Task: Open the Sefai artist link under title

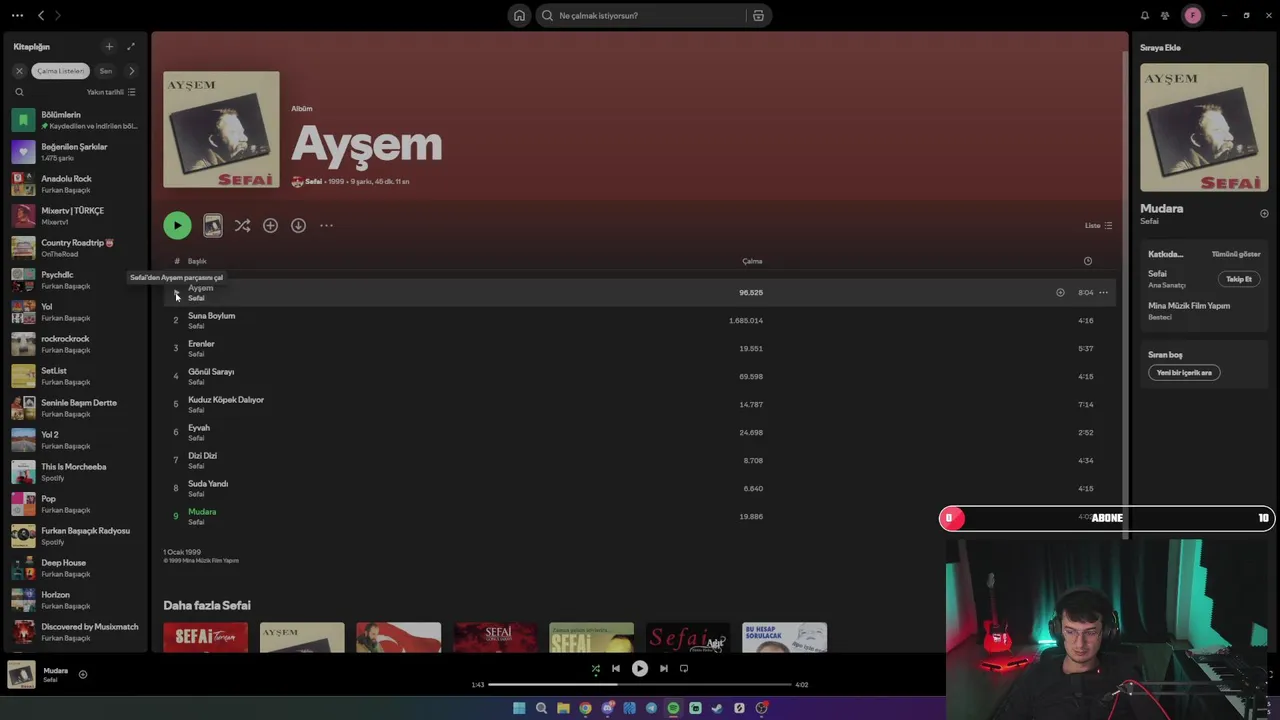Action: (313, 181)
